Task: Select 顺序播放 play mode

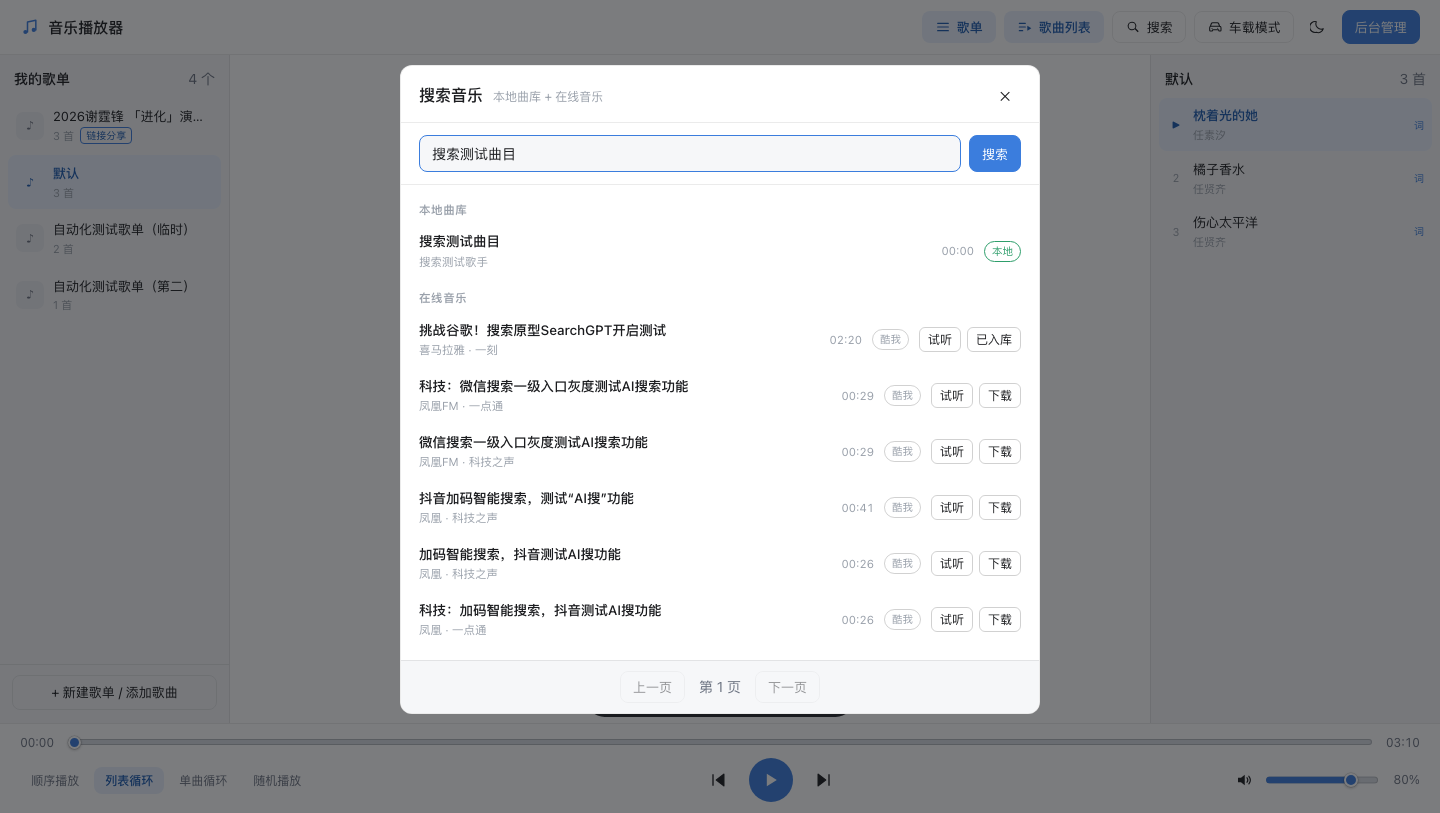Action: pyautogui.click(x=55, y=780)
